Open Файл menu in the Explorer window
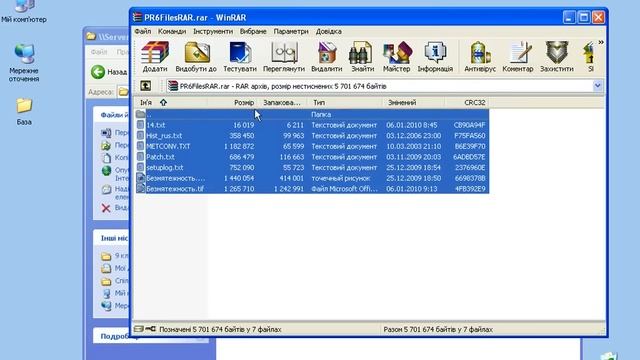640x360 pixels. coord(99,52)
